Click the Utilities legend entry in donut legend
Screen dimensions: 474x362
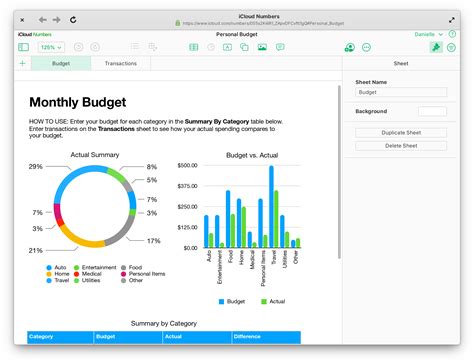pos(87,280)
